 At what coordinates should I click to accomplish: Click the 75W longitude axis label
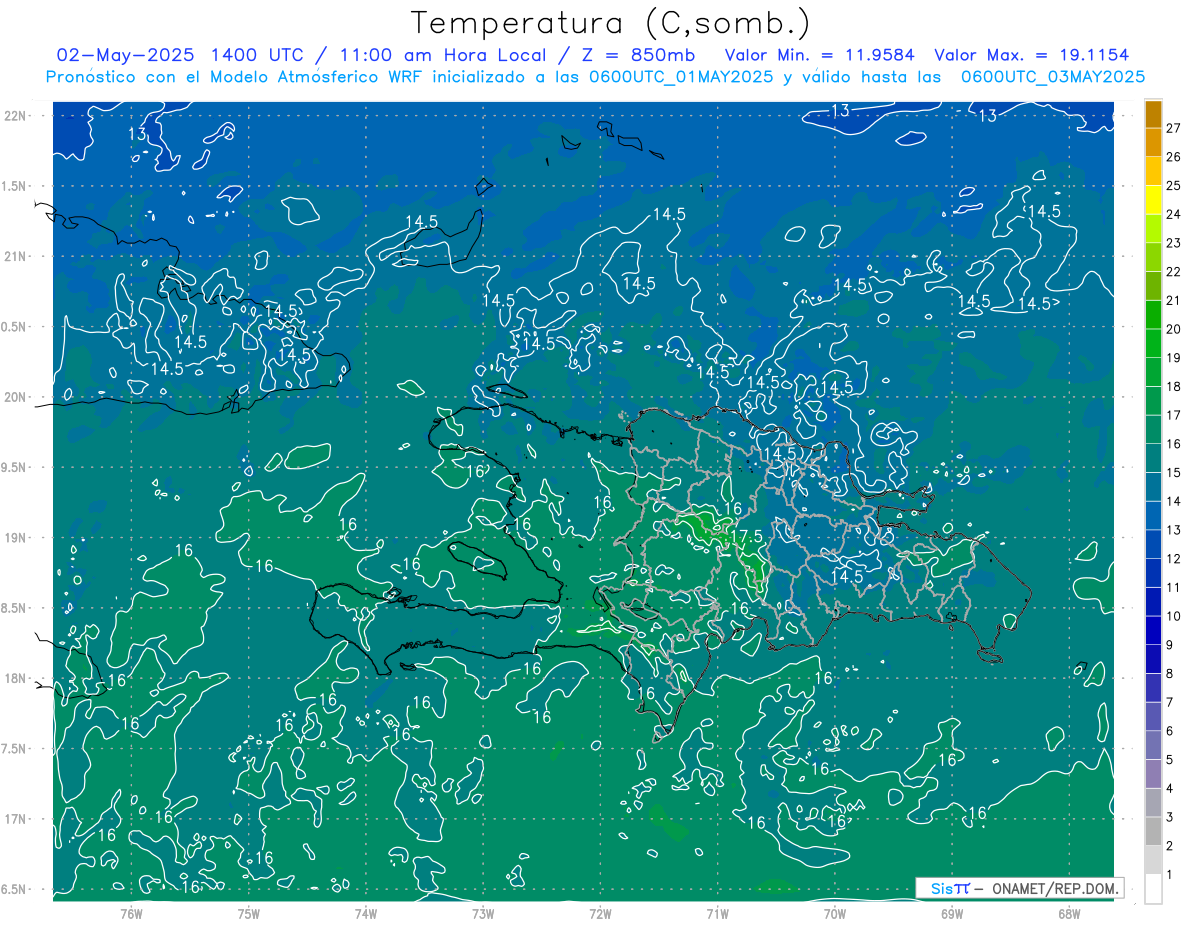(248, 914)
